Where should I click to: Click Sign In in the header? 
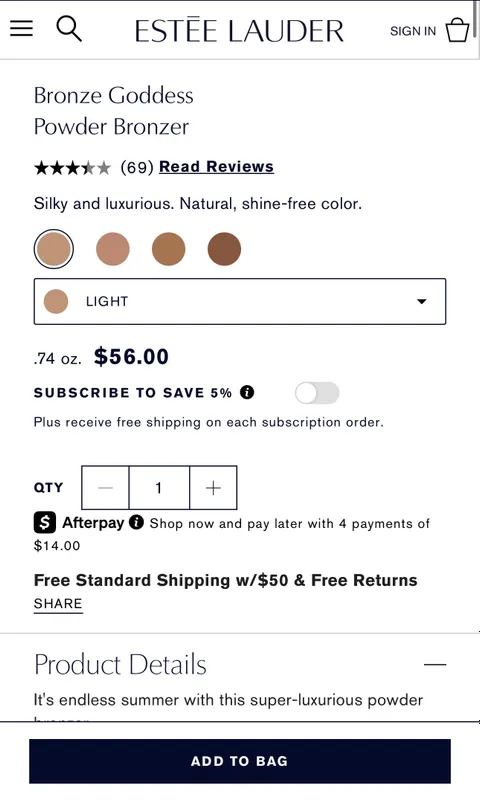[x=413, y=31]
